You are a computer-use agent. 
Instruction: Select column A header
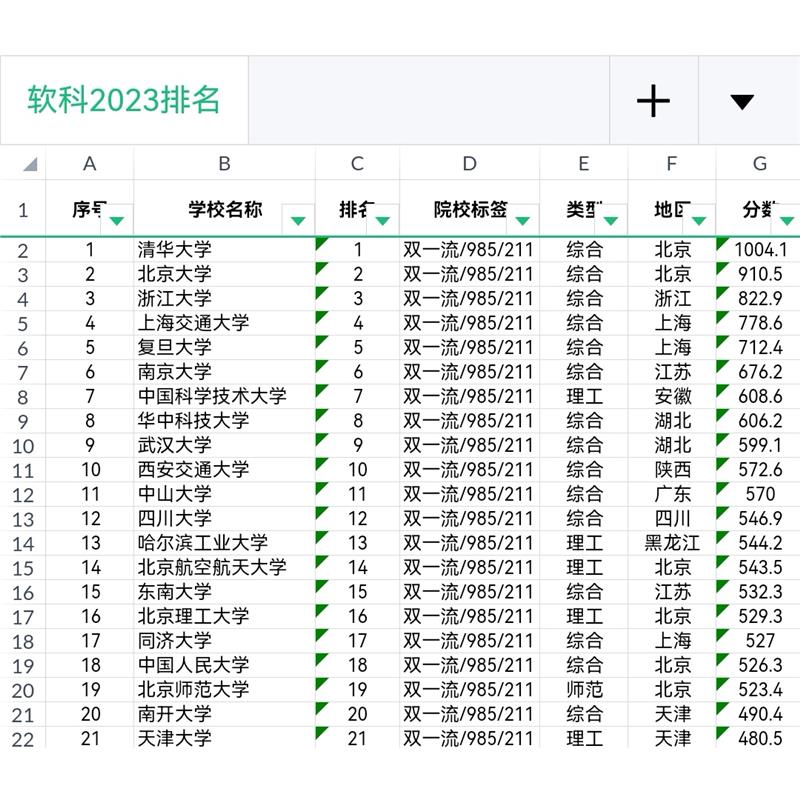pos(90,163)
